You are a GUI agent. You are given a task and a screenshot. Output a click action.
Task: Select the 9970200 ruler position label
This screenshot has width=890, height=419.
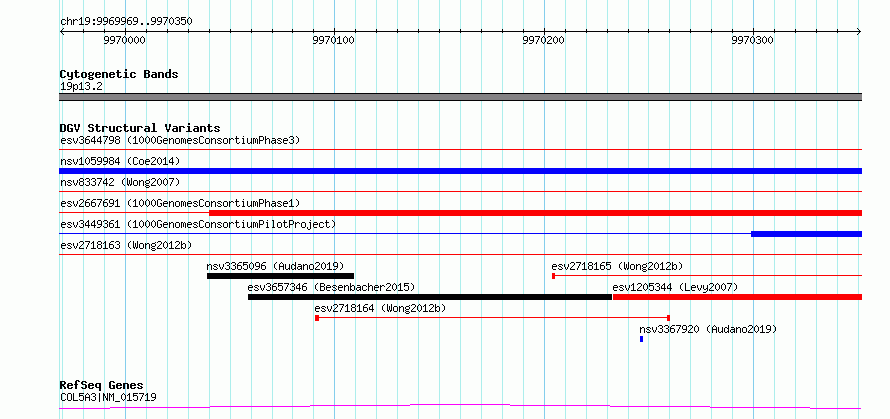click(x=544, y=41)
